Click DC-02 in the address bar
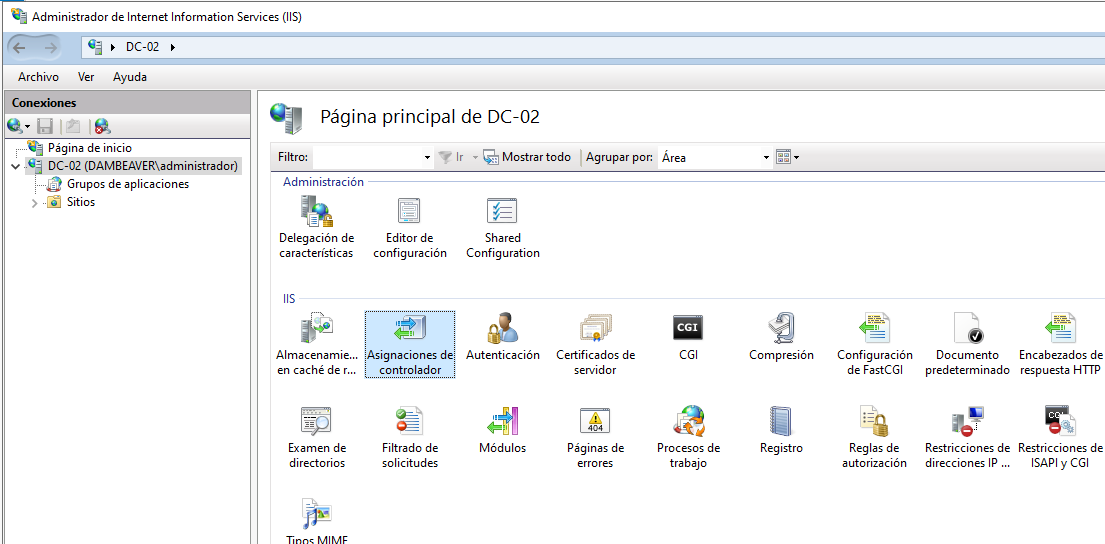The image size is (1105, 544). (142, 47)
